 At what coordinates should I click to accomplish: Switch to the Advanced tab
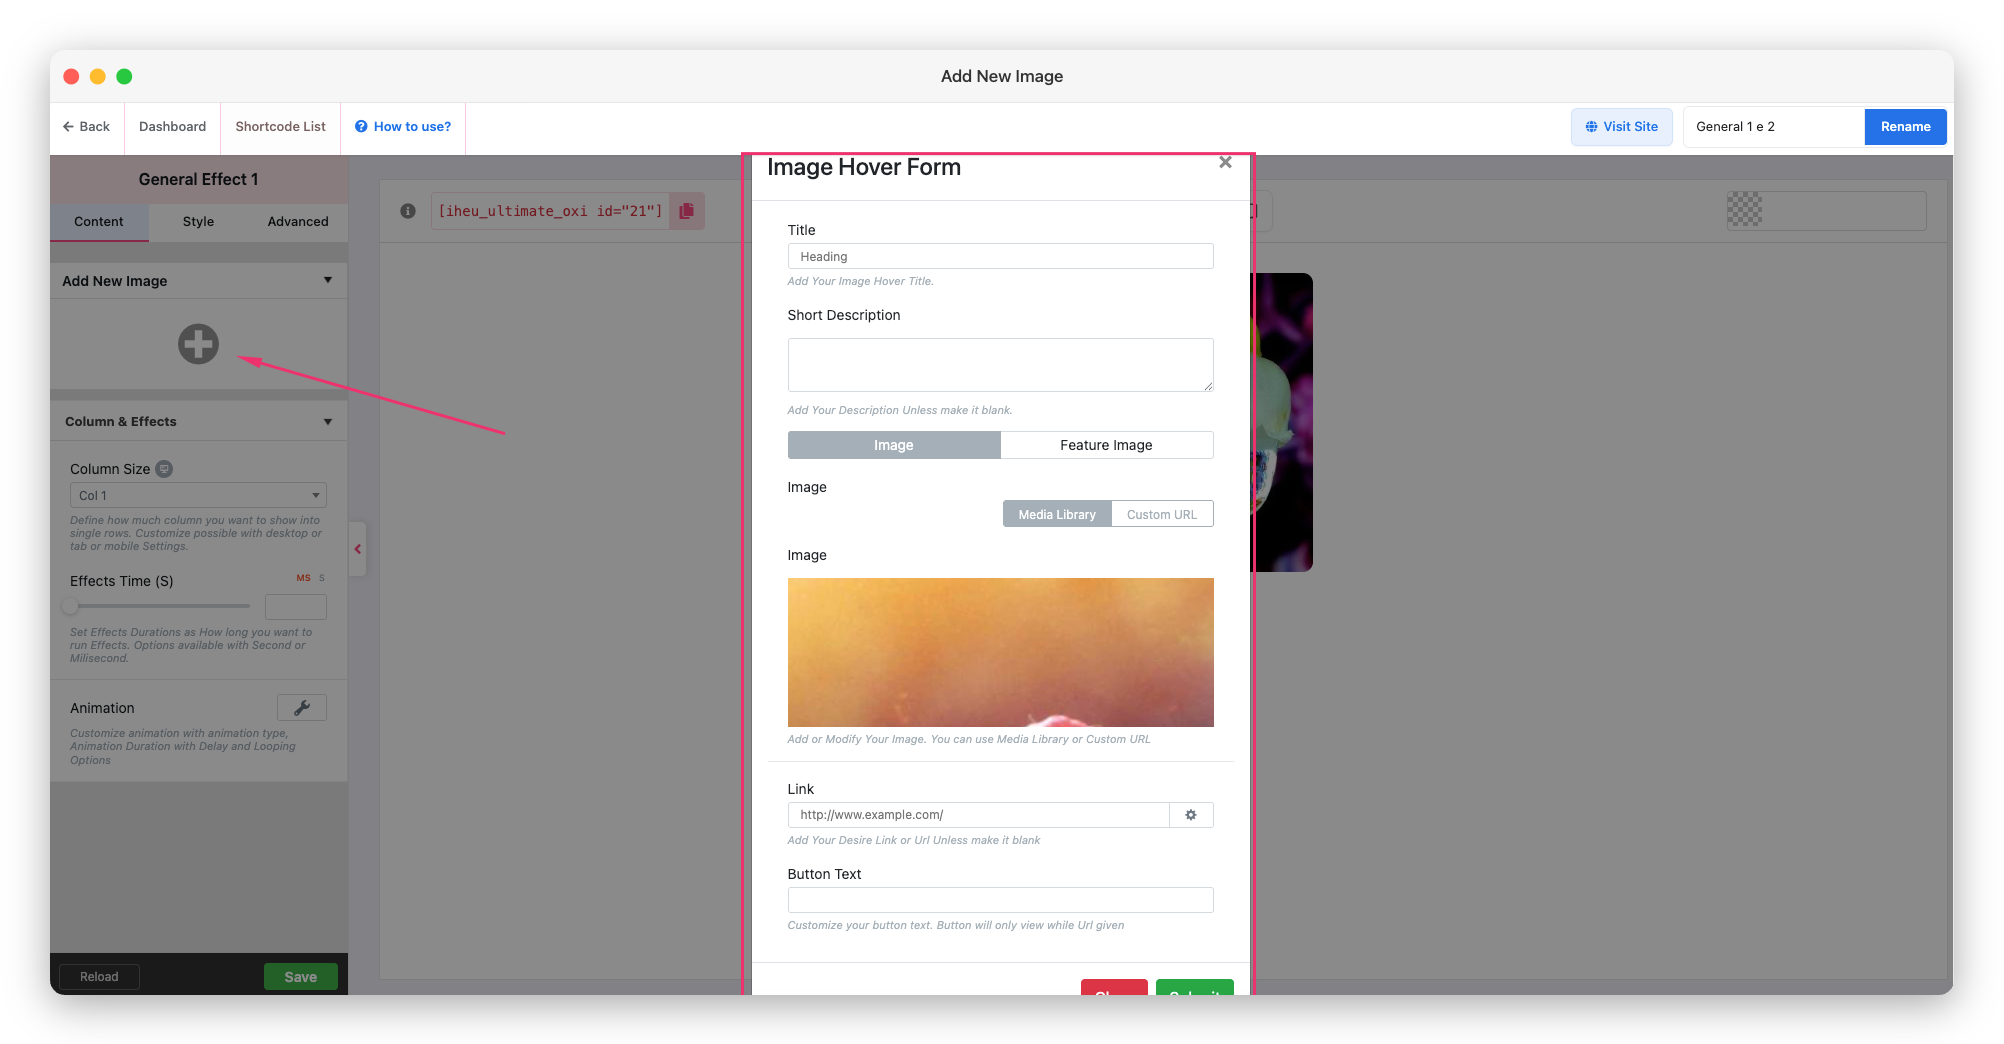click(x=298, y=222)
